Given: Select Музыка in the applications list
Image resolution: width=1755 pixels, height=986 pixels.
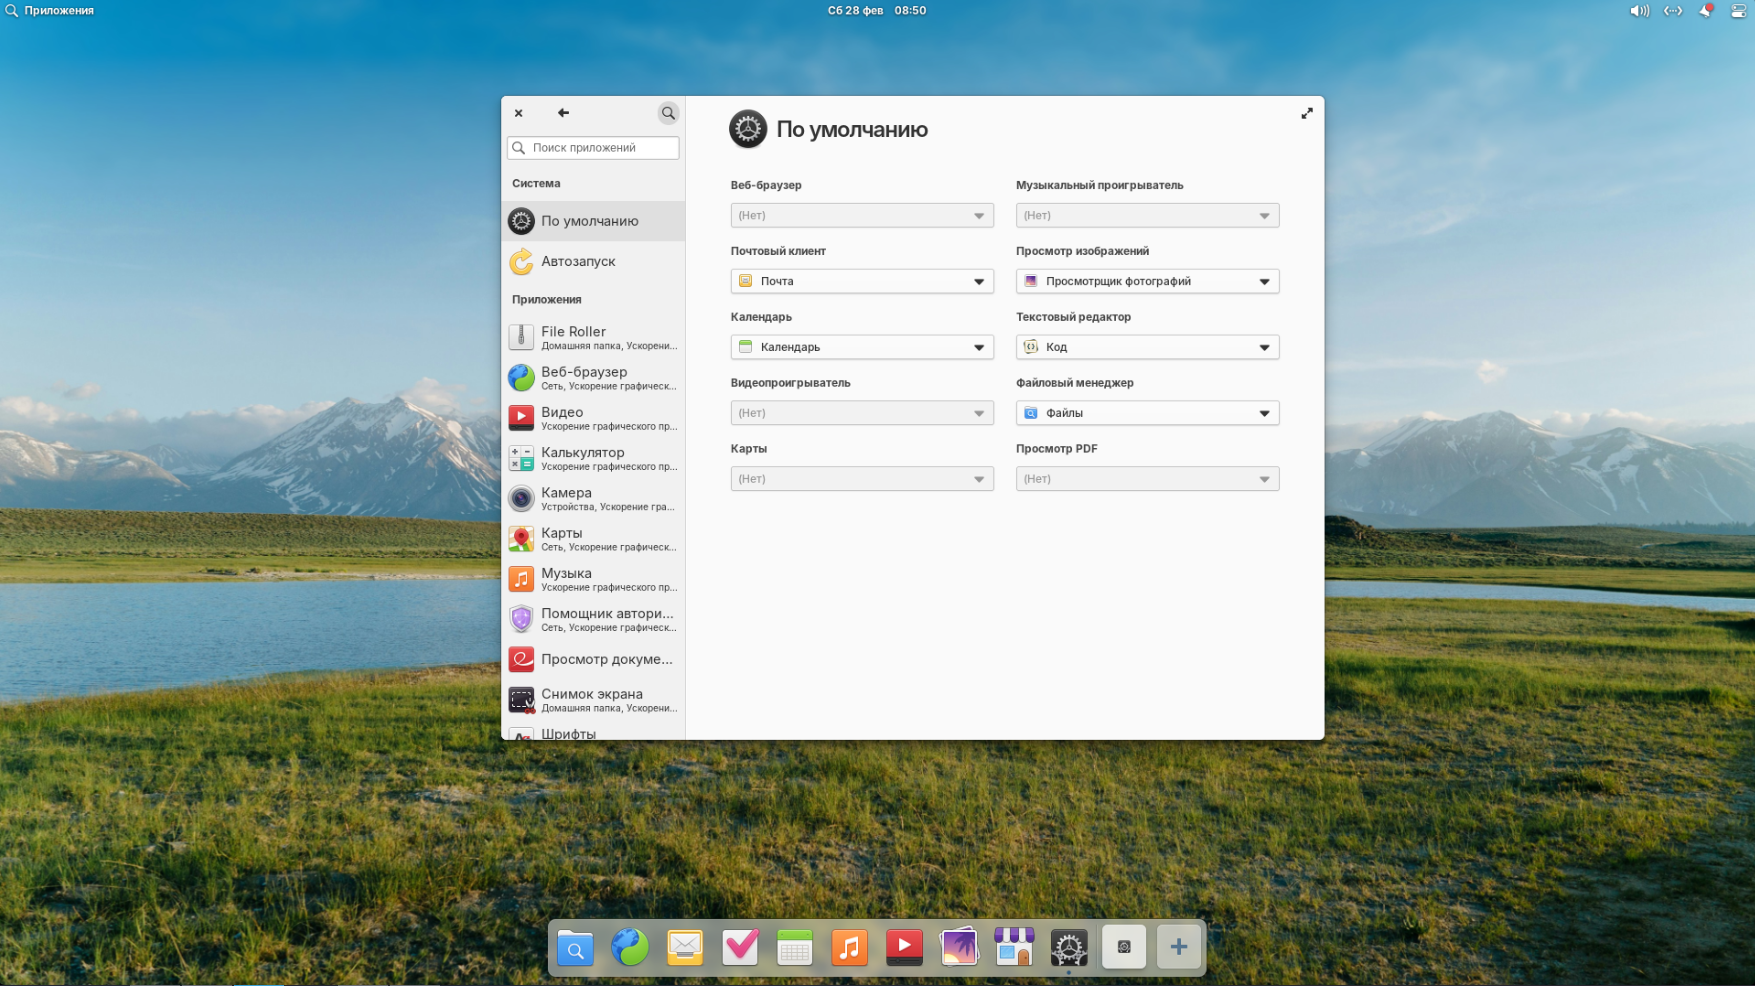Looking at the screenshot, I should 593,579.
